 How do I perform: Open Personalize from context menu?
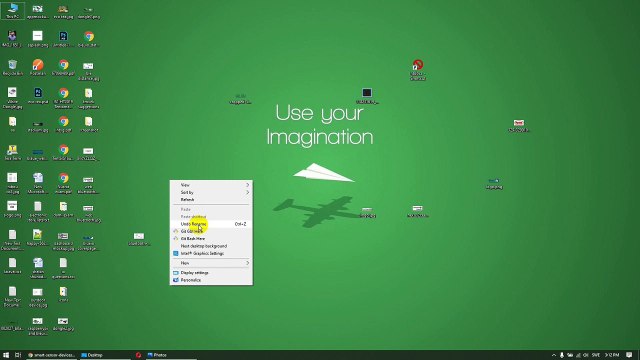211,280
